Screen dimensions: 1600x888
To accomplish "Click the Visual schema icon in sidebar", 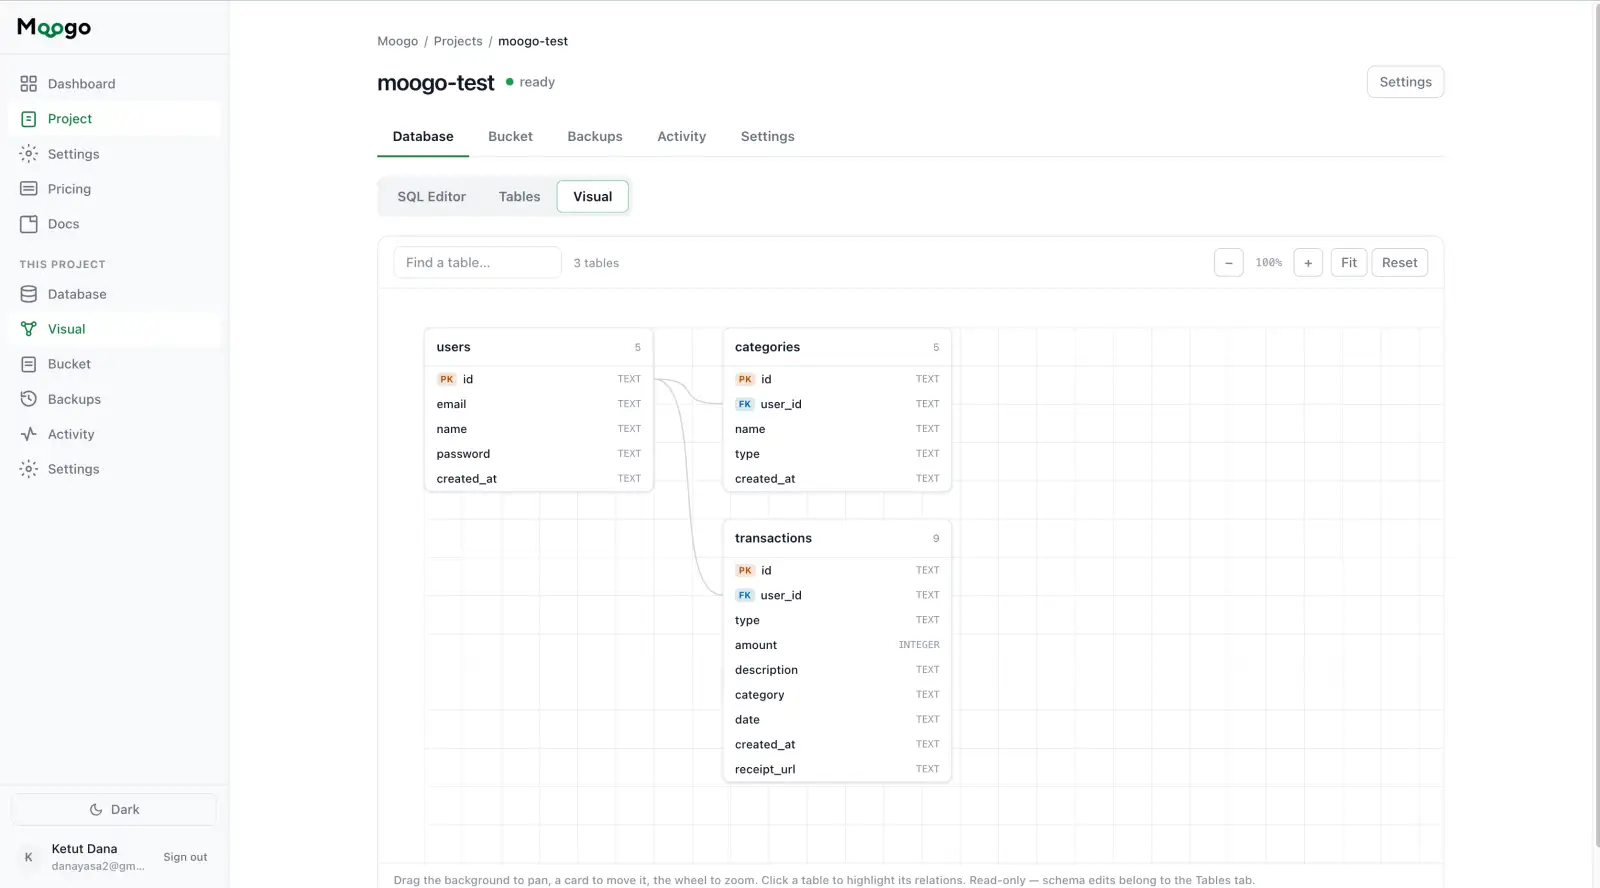I will 29,329.
